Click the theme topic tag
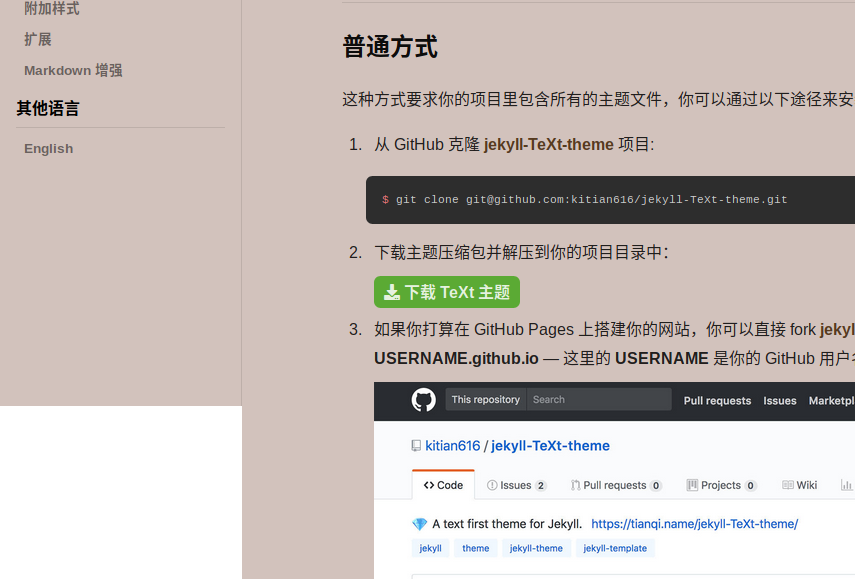This screenshot has width=855, height=579. pyautogui.click(x=475, y=548)
